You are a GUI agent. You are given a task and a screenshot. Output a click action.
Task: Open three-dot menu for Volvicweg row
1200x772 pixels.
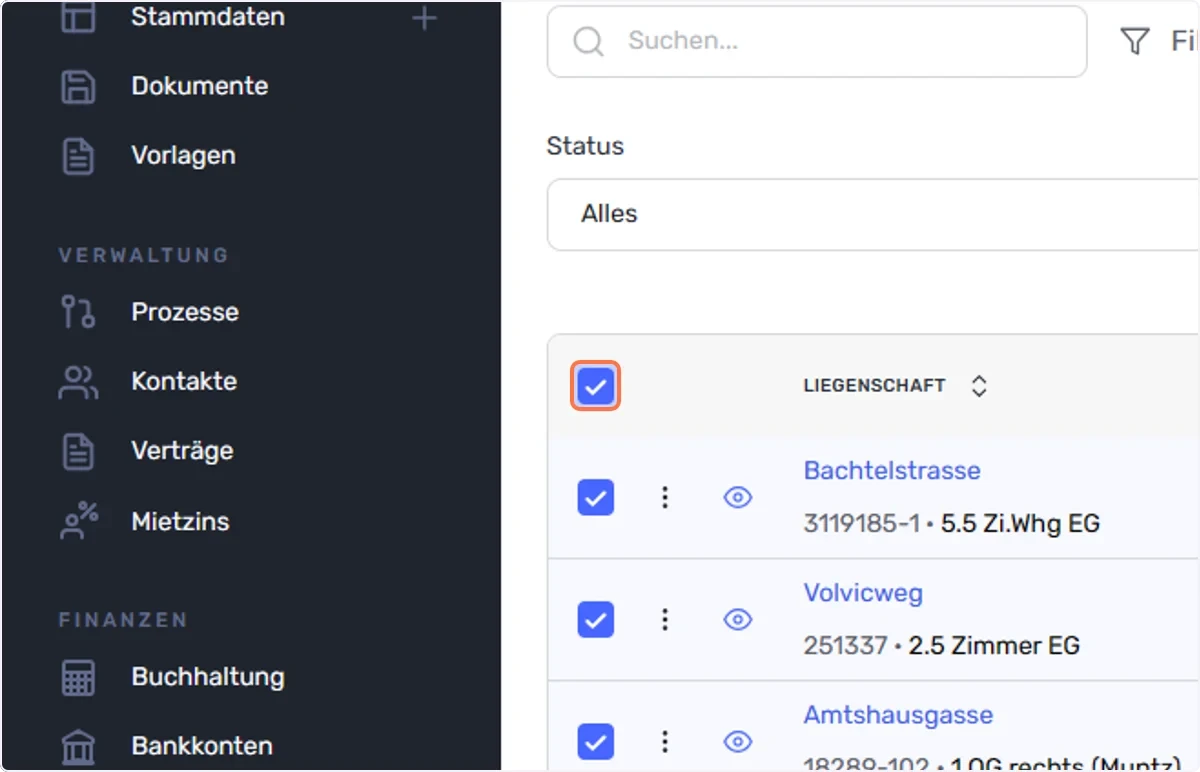click(665, 620)
